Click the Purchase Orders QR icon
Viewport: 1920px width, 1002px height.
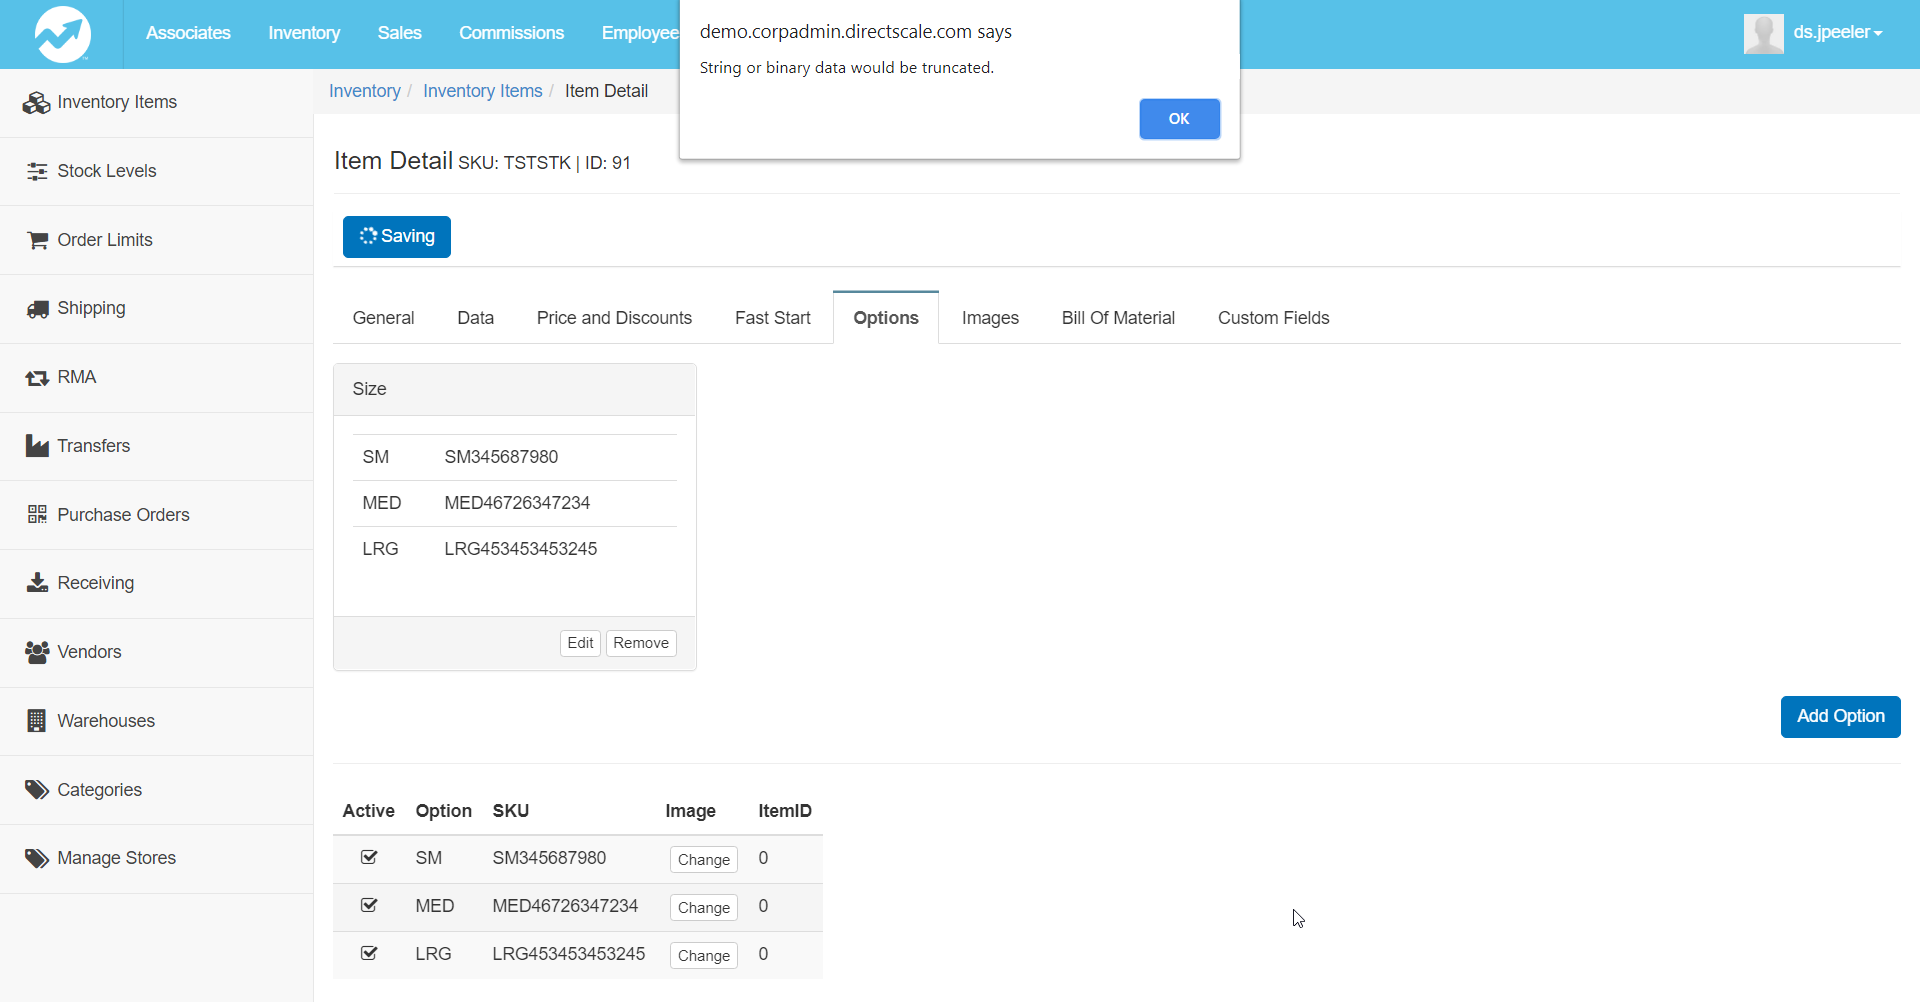pos(37,515)
